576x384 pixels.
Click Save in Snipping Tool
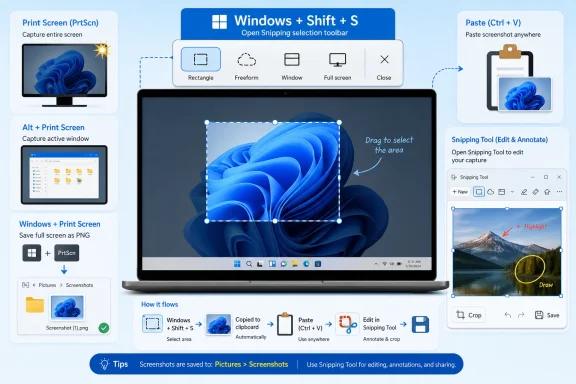click(547, 315)
